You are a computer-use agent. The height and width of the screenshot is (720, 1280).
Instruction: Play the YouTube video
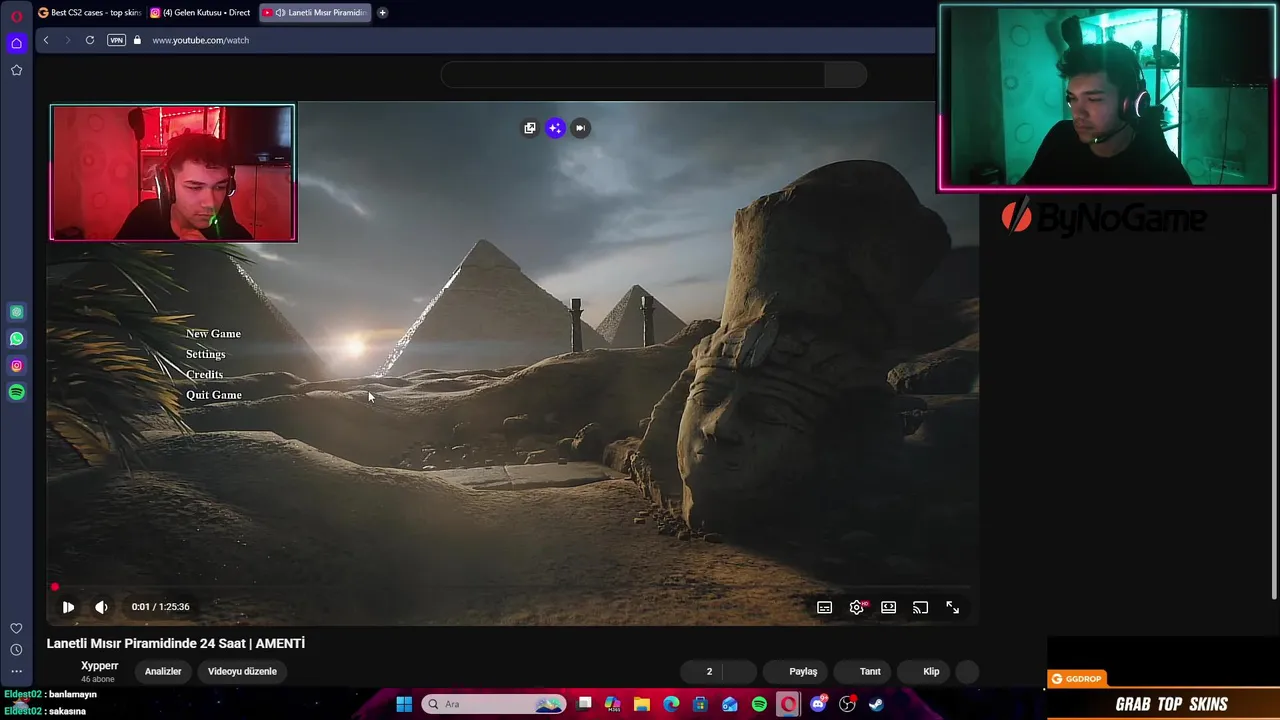pos(68,607)
